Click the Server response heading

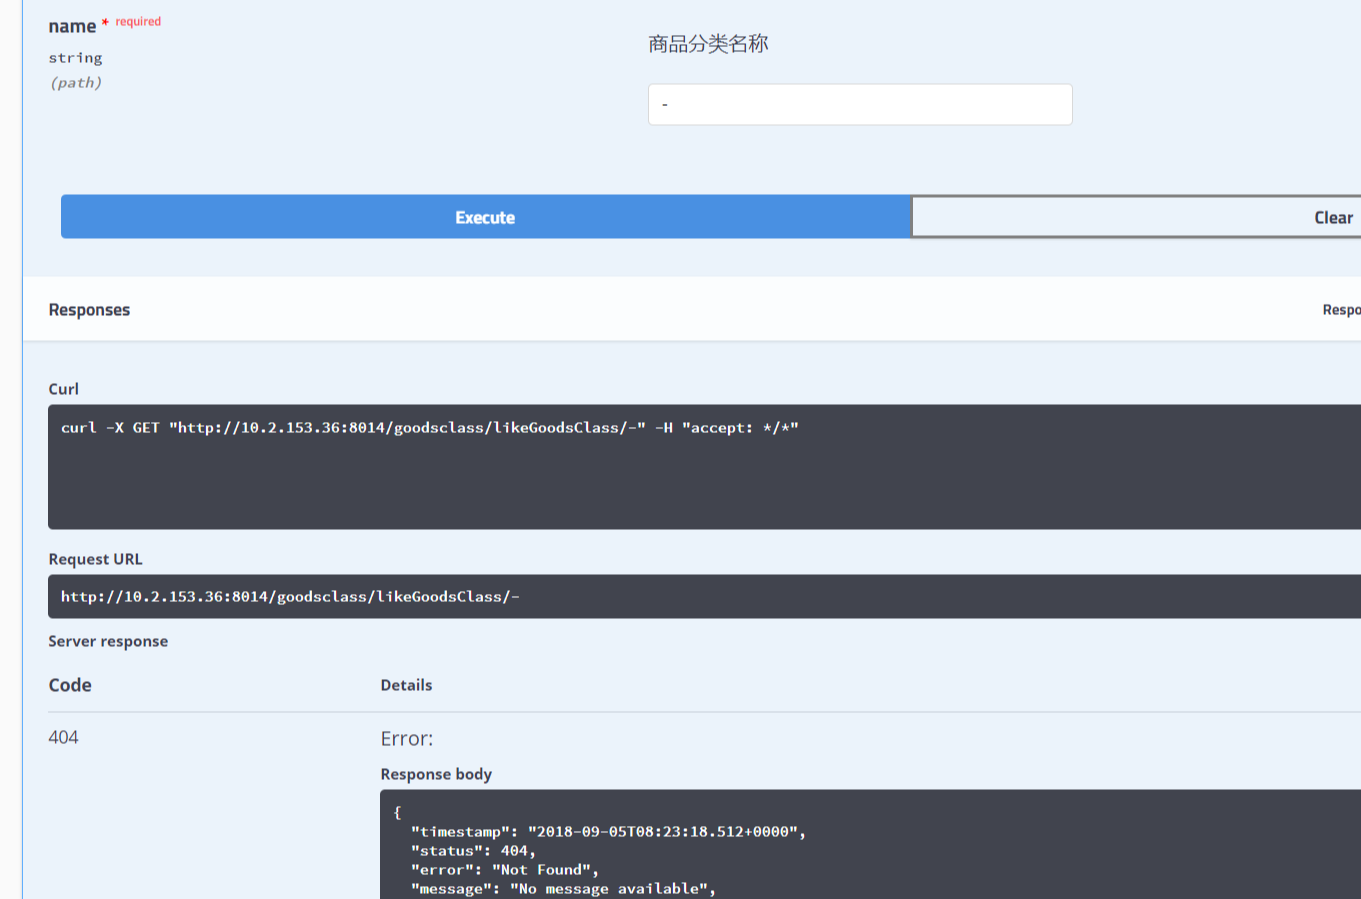[108, 641]
